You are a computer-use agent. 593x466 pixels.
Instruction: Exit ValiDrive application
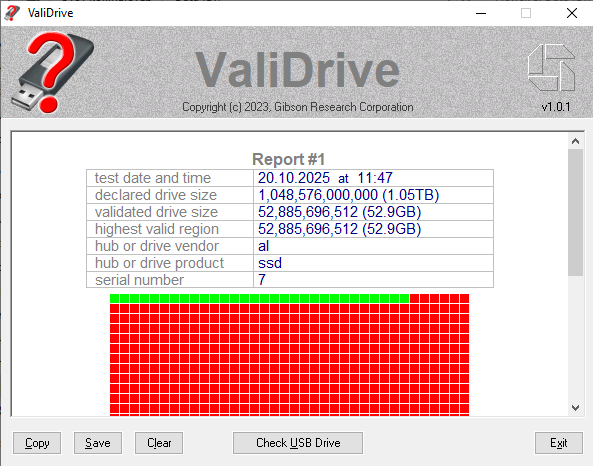pyautogui.click(x=559, y=443)
